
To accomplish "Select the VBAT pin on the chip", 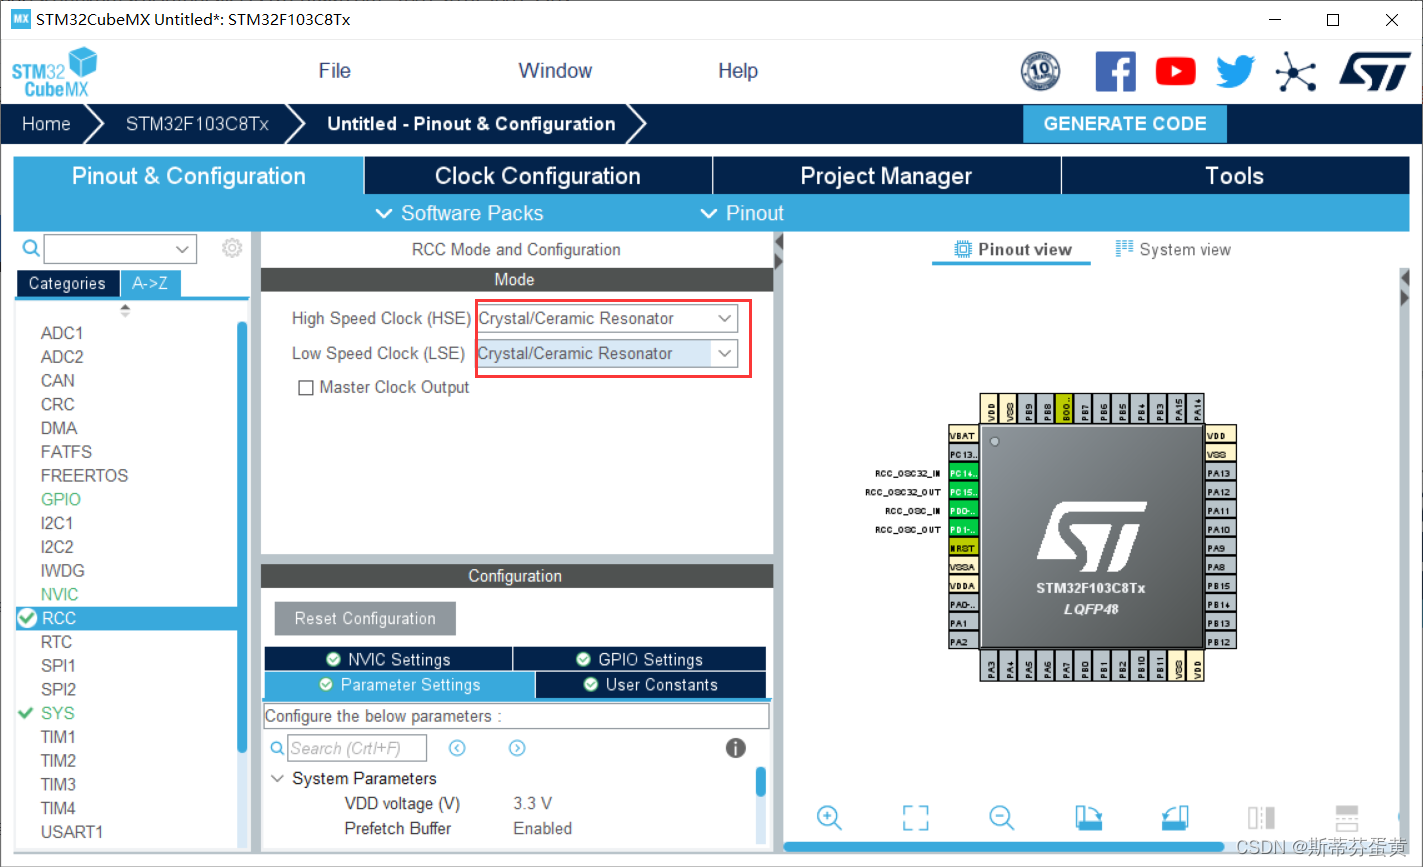I will pos(963,435).
